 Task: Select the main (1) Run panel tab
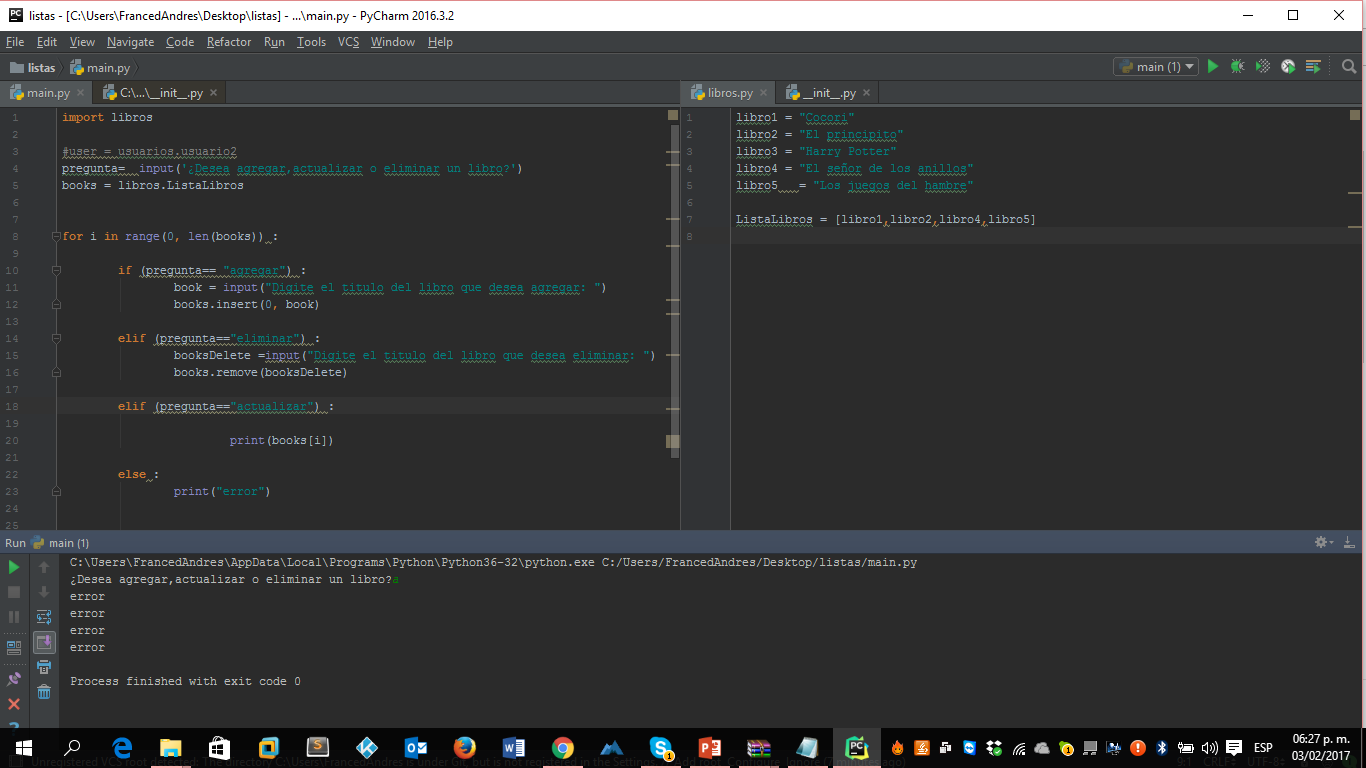pos(60,543)
